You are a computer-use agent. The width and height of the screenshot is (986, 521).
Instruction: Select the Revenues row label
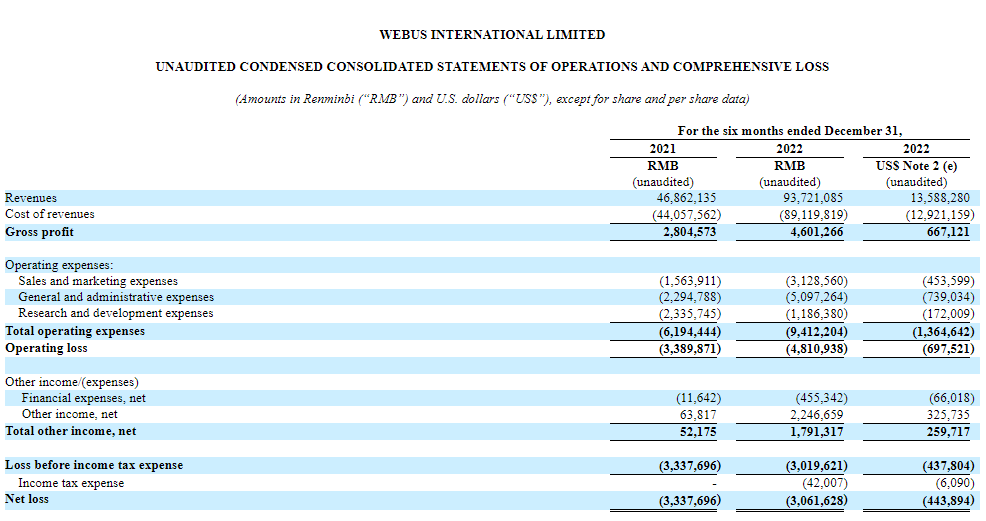(31, 198)
